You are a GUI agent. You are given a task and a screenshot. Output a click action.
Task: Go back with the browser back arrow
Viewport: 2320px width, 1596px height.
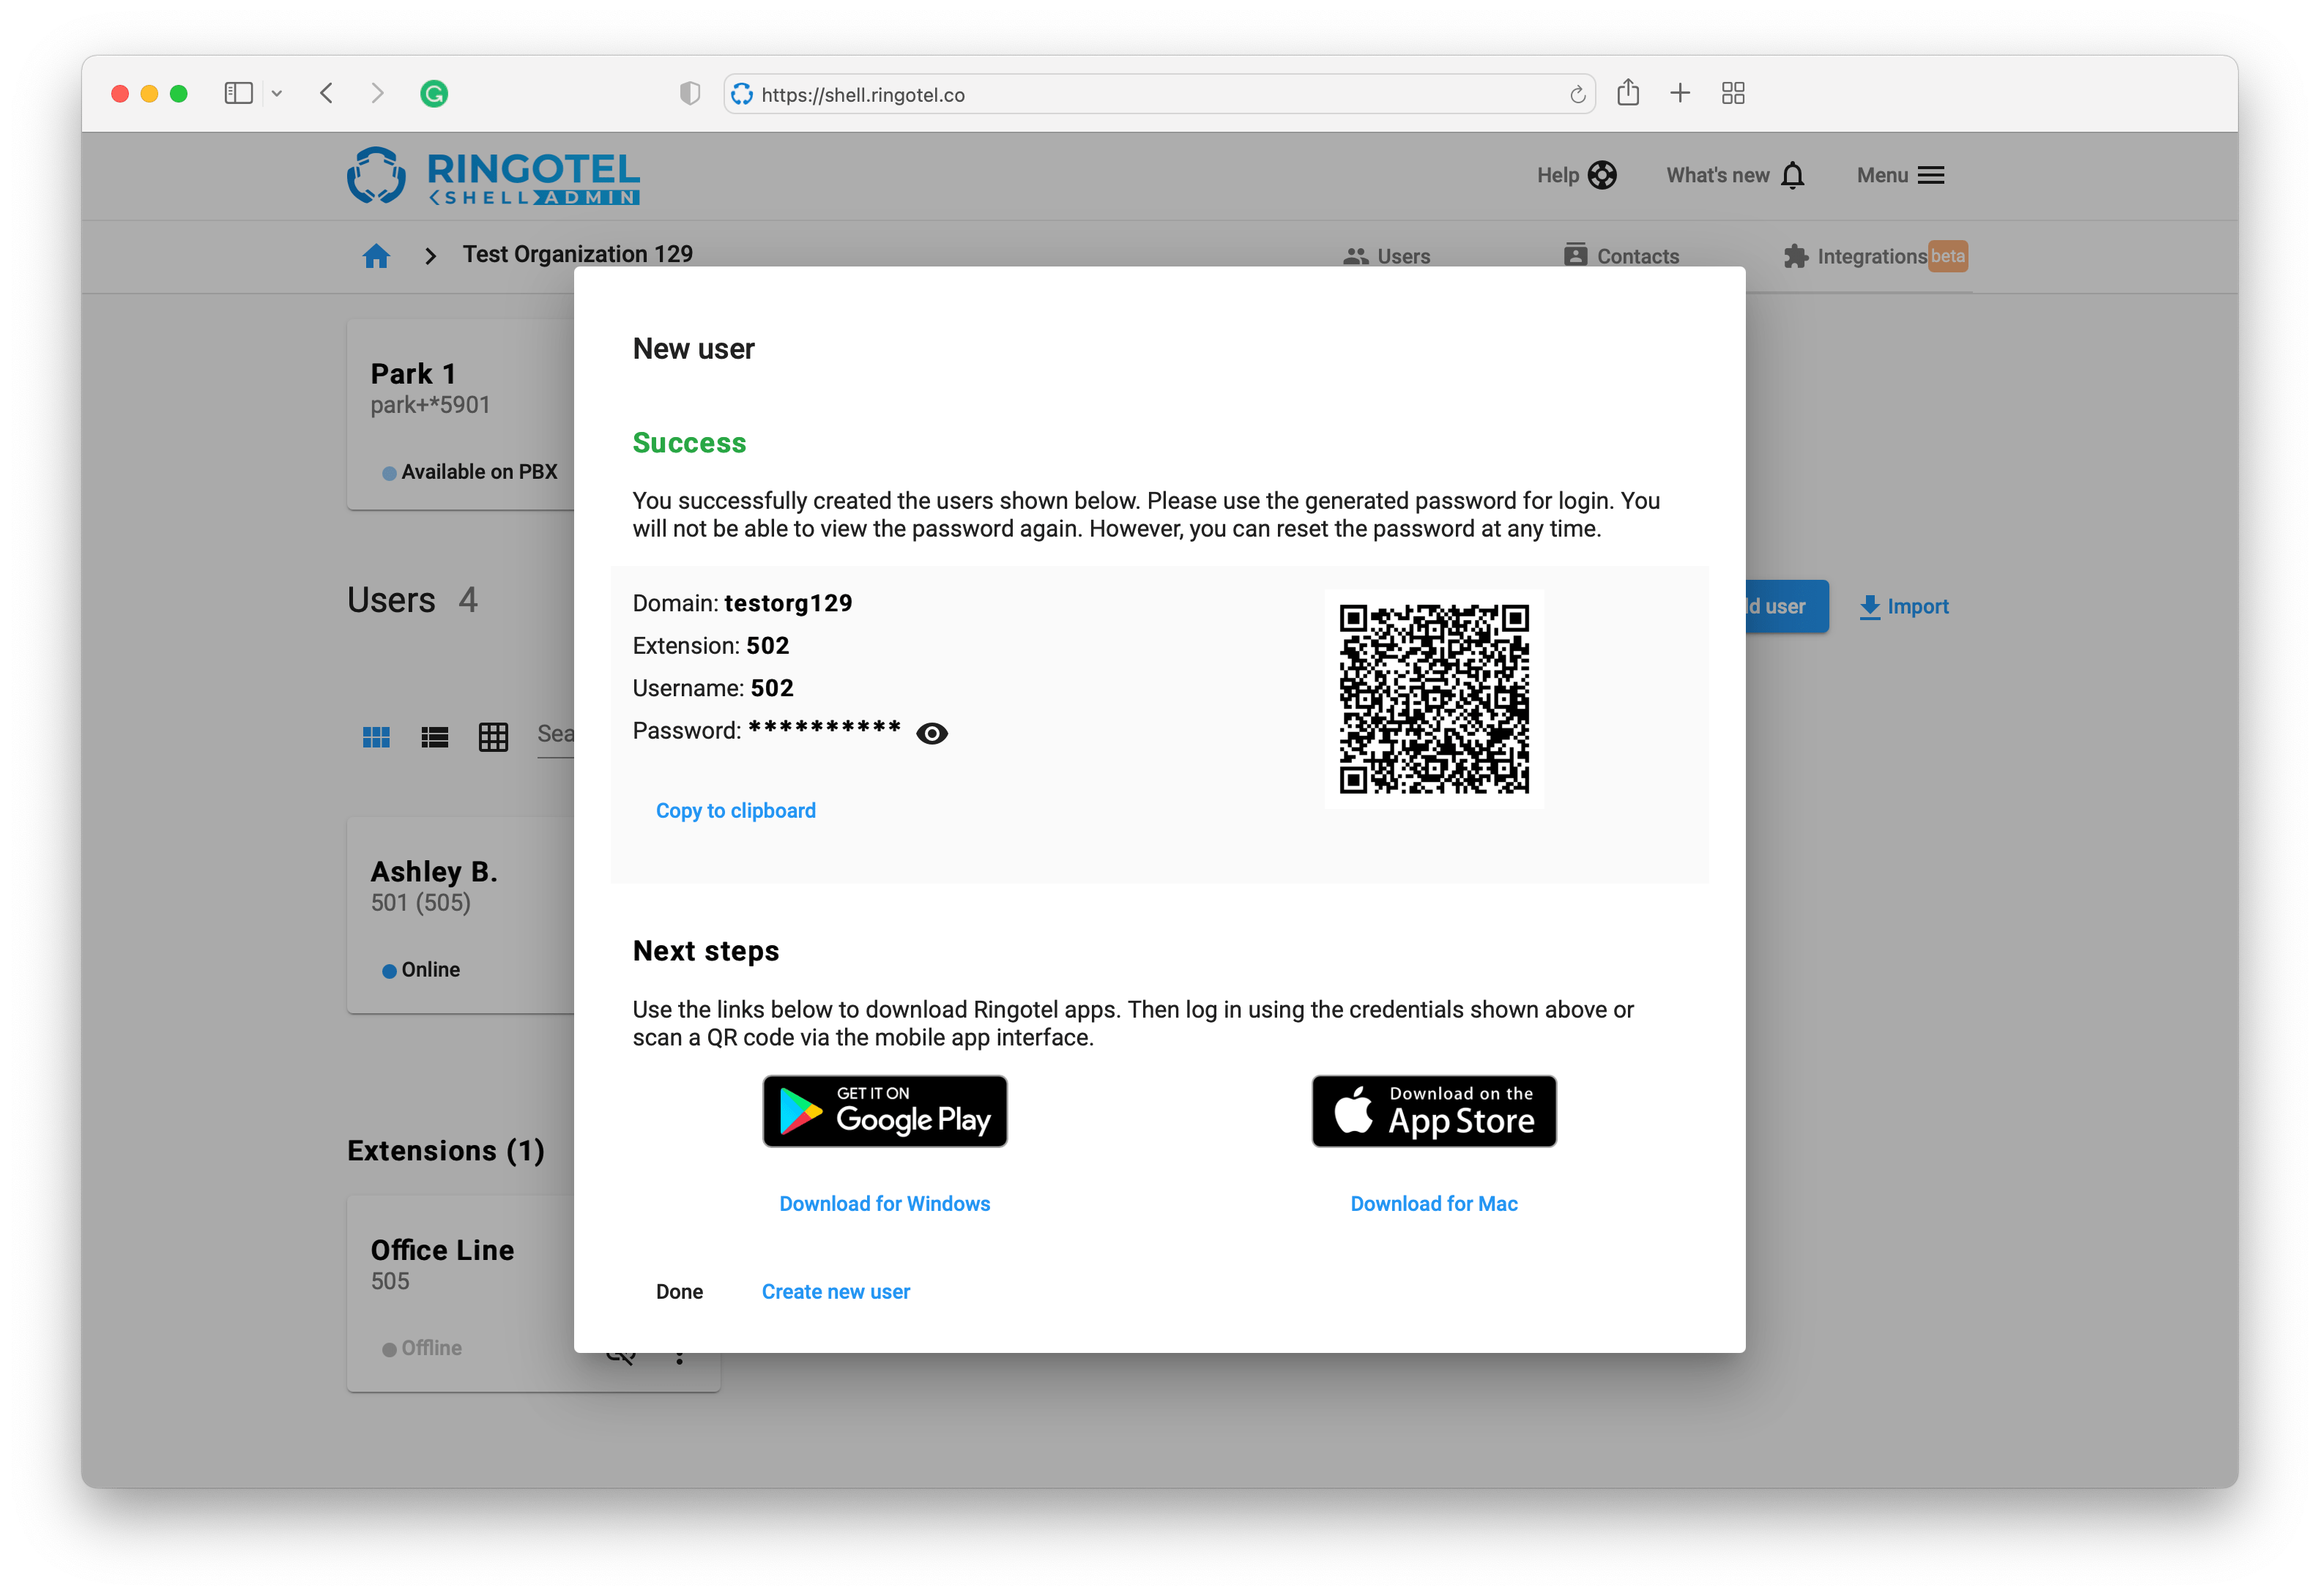(x=326, y=93)
